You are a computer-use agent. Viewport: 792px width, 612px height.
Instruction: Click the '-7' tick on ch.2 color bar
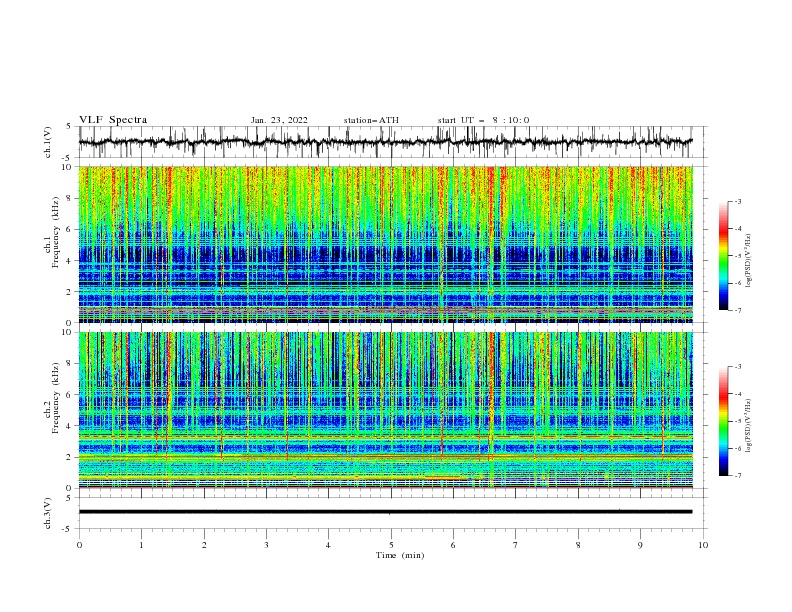(738, 475)
